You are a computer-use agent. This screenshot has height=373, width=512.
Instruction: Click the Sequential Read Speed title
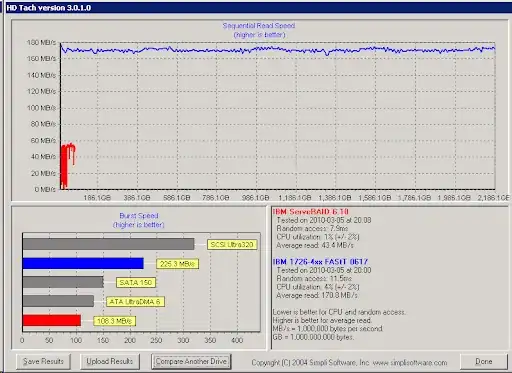(259, 26)
